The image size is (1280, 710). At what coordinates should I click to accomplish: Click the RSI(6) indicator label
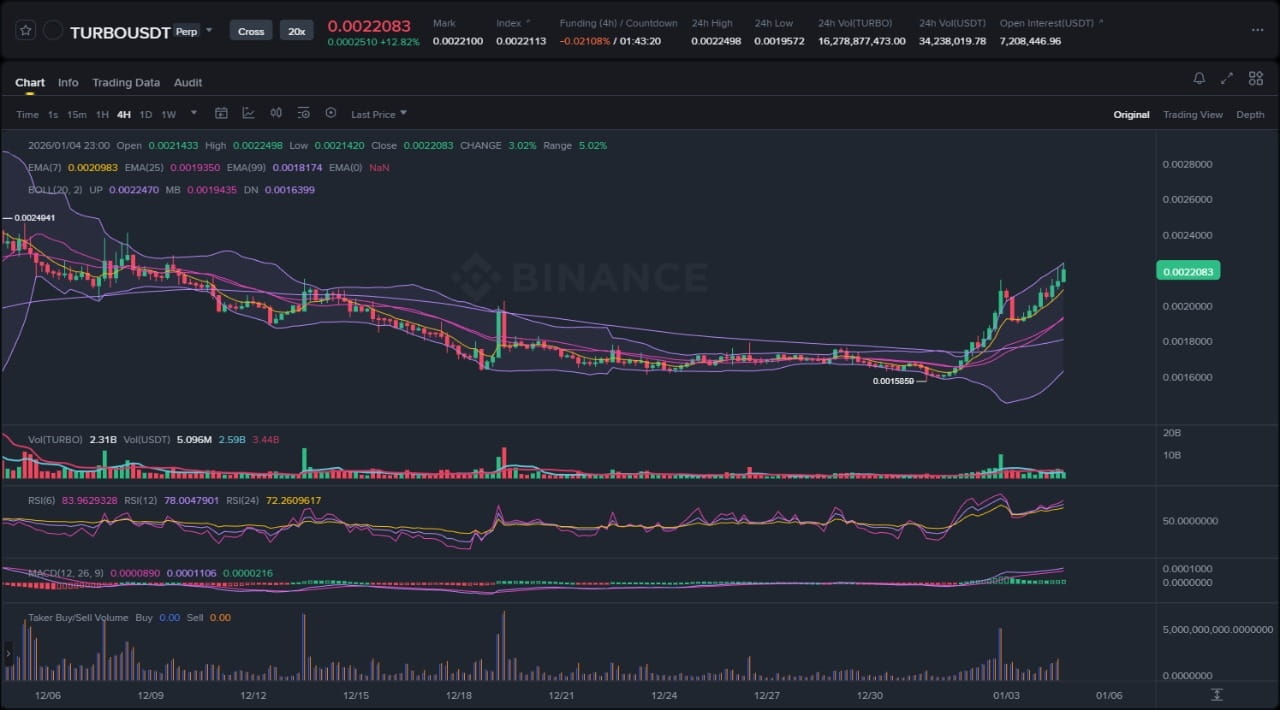click(42, 500)
